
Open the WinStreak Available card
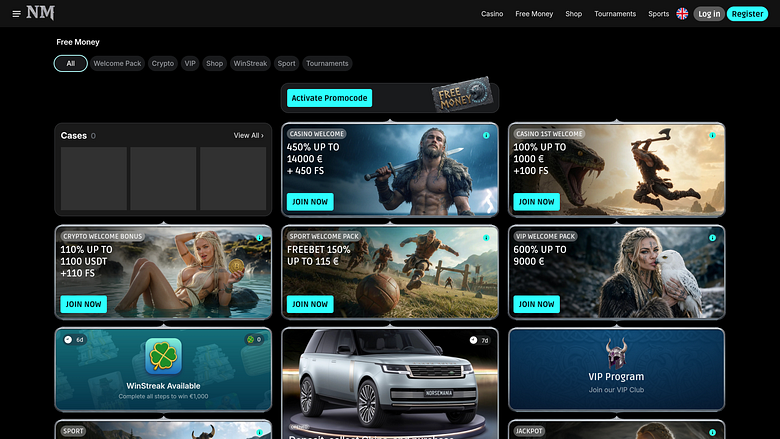pyautogui.click(x=163, y=369)
